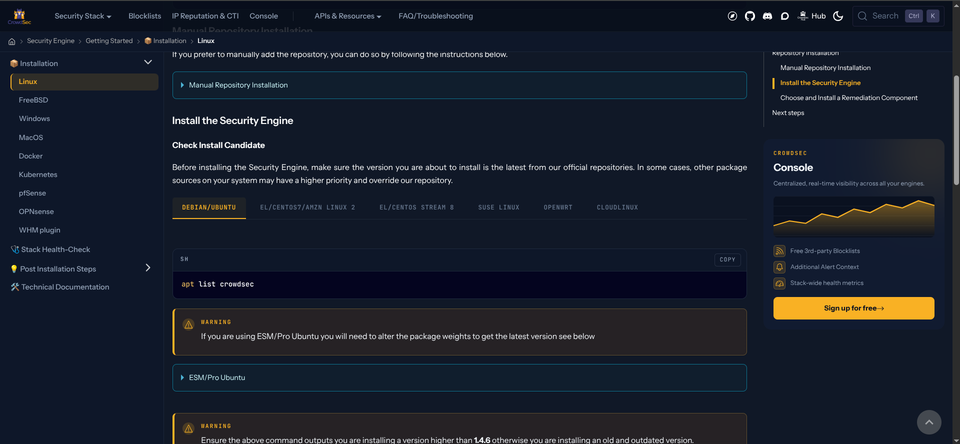The image size is (960, 444).
Task: Open the GitHub icon link
Action: 750,16
